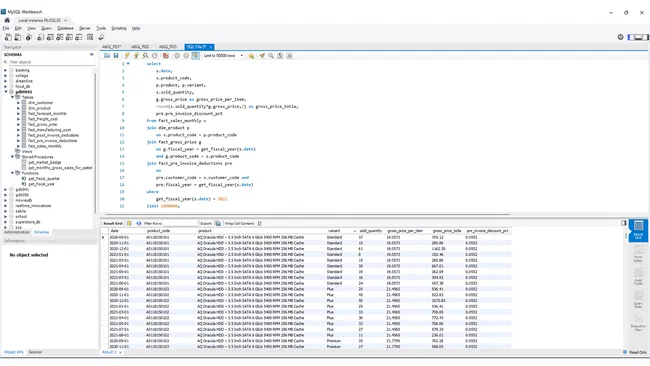Click the new SQL tab toolbar icon
650x366 pixels.
pyautogui.click(x=8, y=37)
